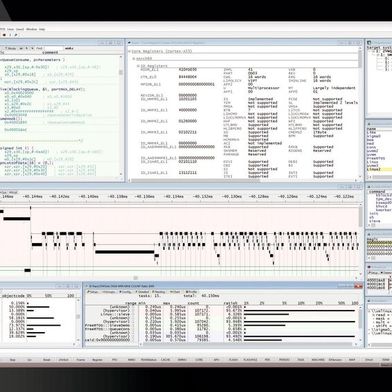Click the 'Not implemented' field value

pos(265,143)
